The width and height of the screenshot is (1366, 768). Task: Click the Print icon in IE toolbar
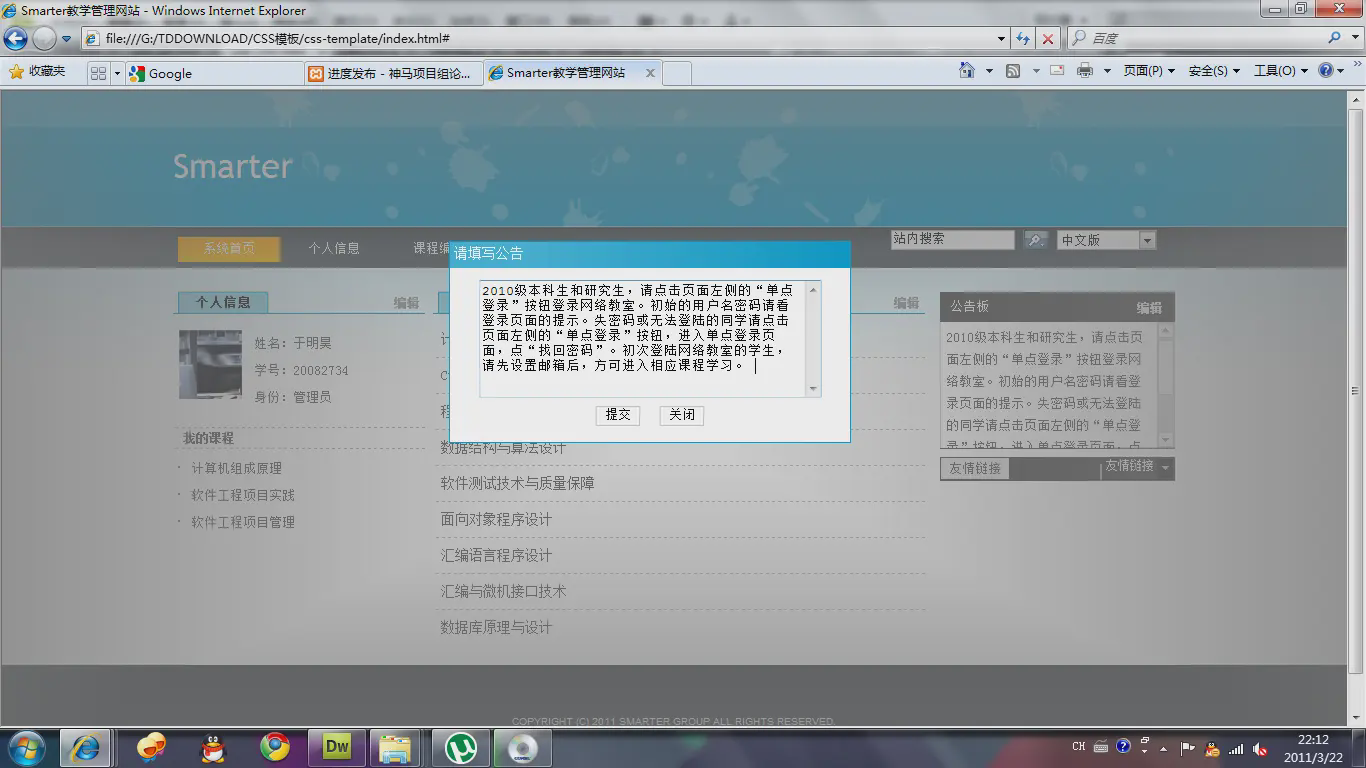point(1085,71)
